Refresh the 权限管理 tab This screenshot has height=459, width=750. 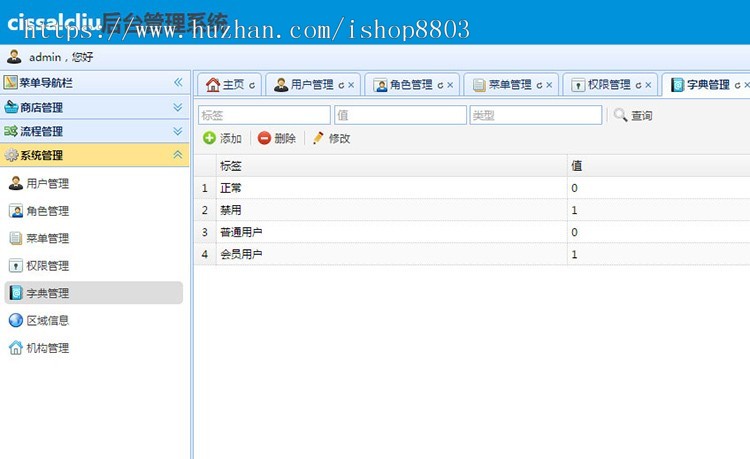tap(638, 86)
